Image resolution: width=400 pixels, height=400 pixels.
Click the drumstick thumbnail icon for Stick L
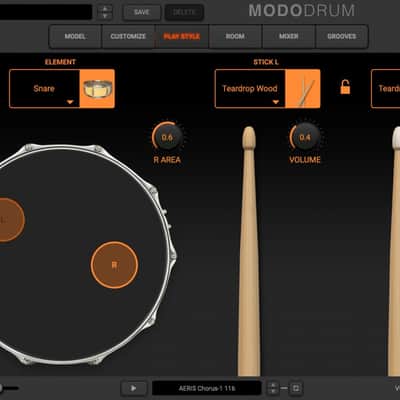point(303,89)
